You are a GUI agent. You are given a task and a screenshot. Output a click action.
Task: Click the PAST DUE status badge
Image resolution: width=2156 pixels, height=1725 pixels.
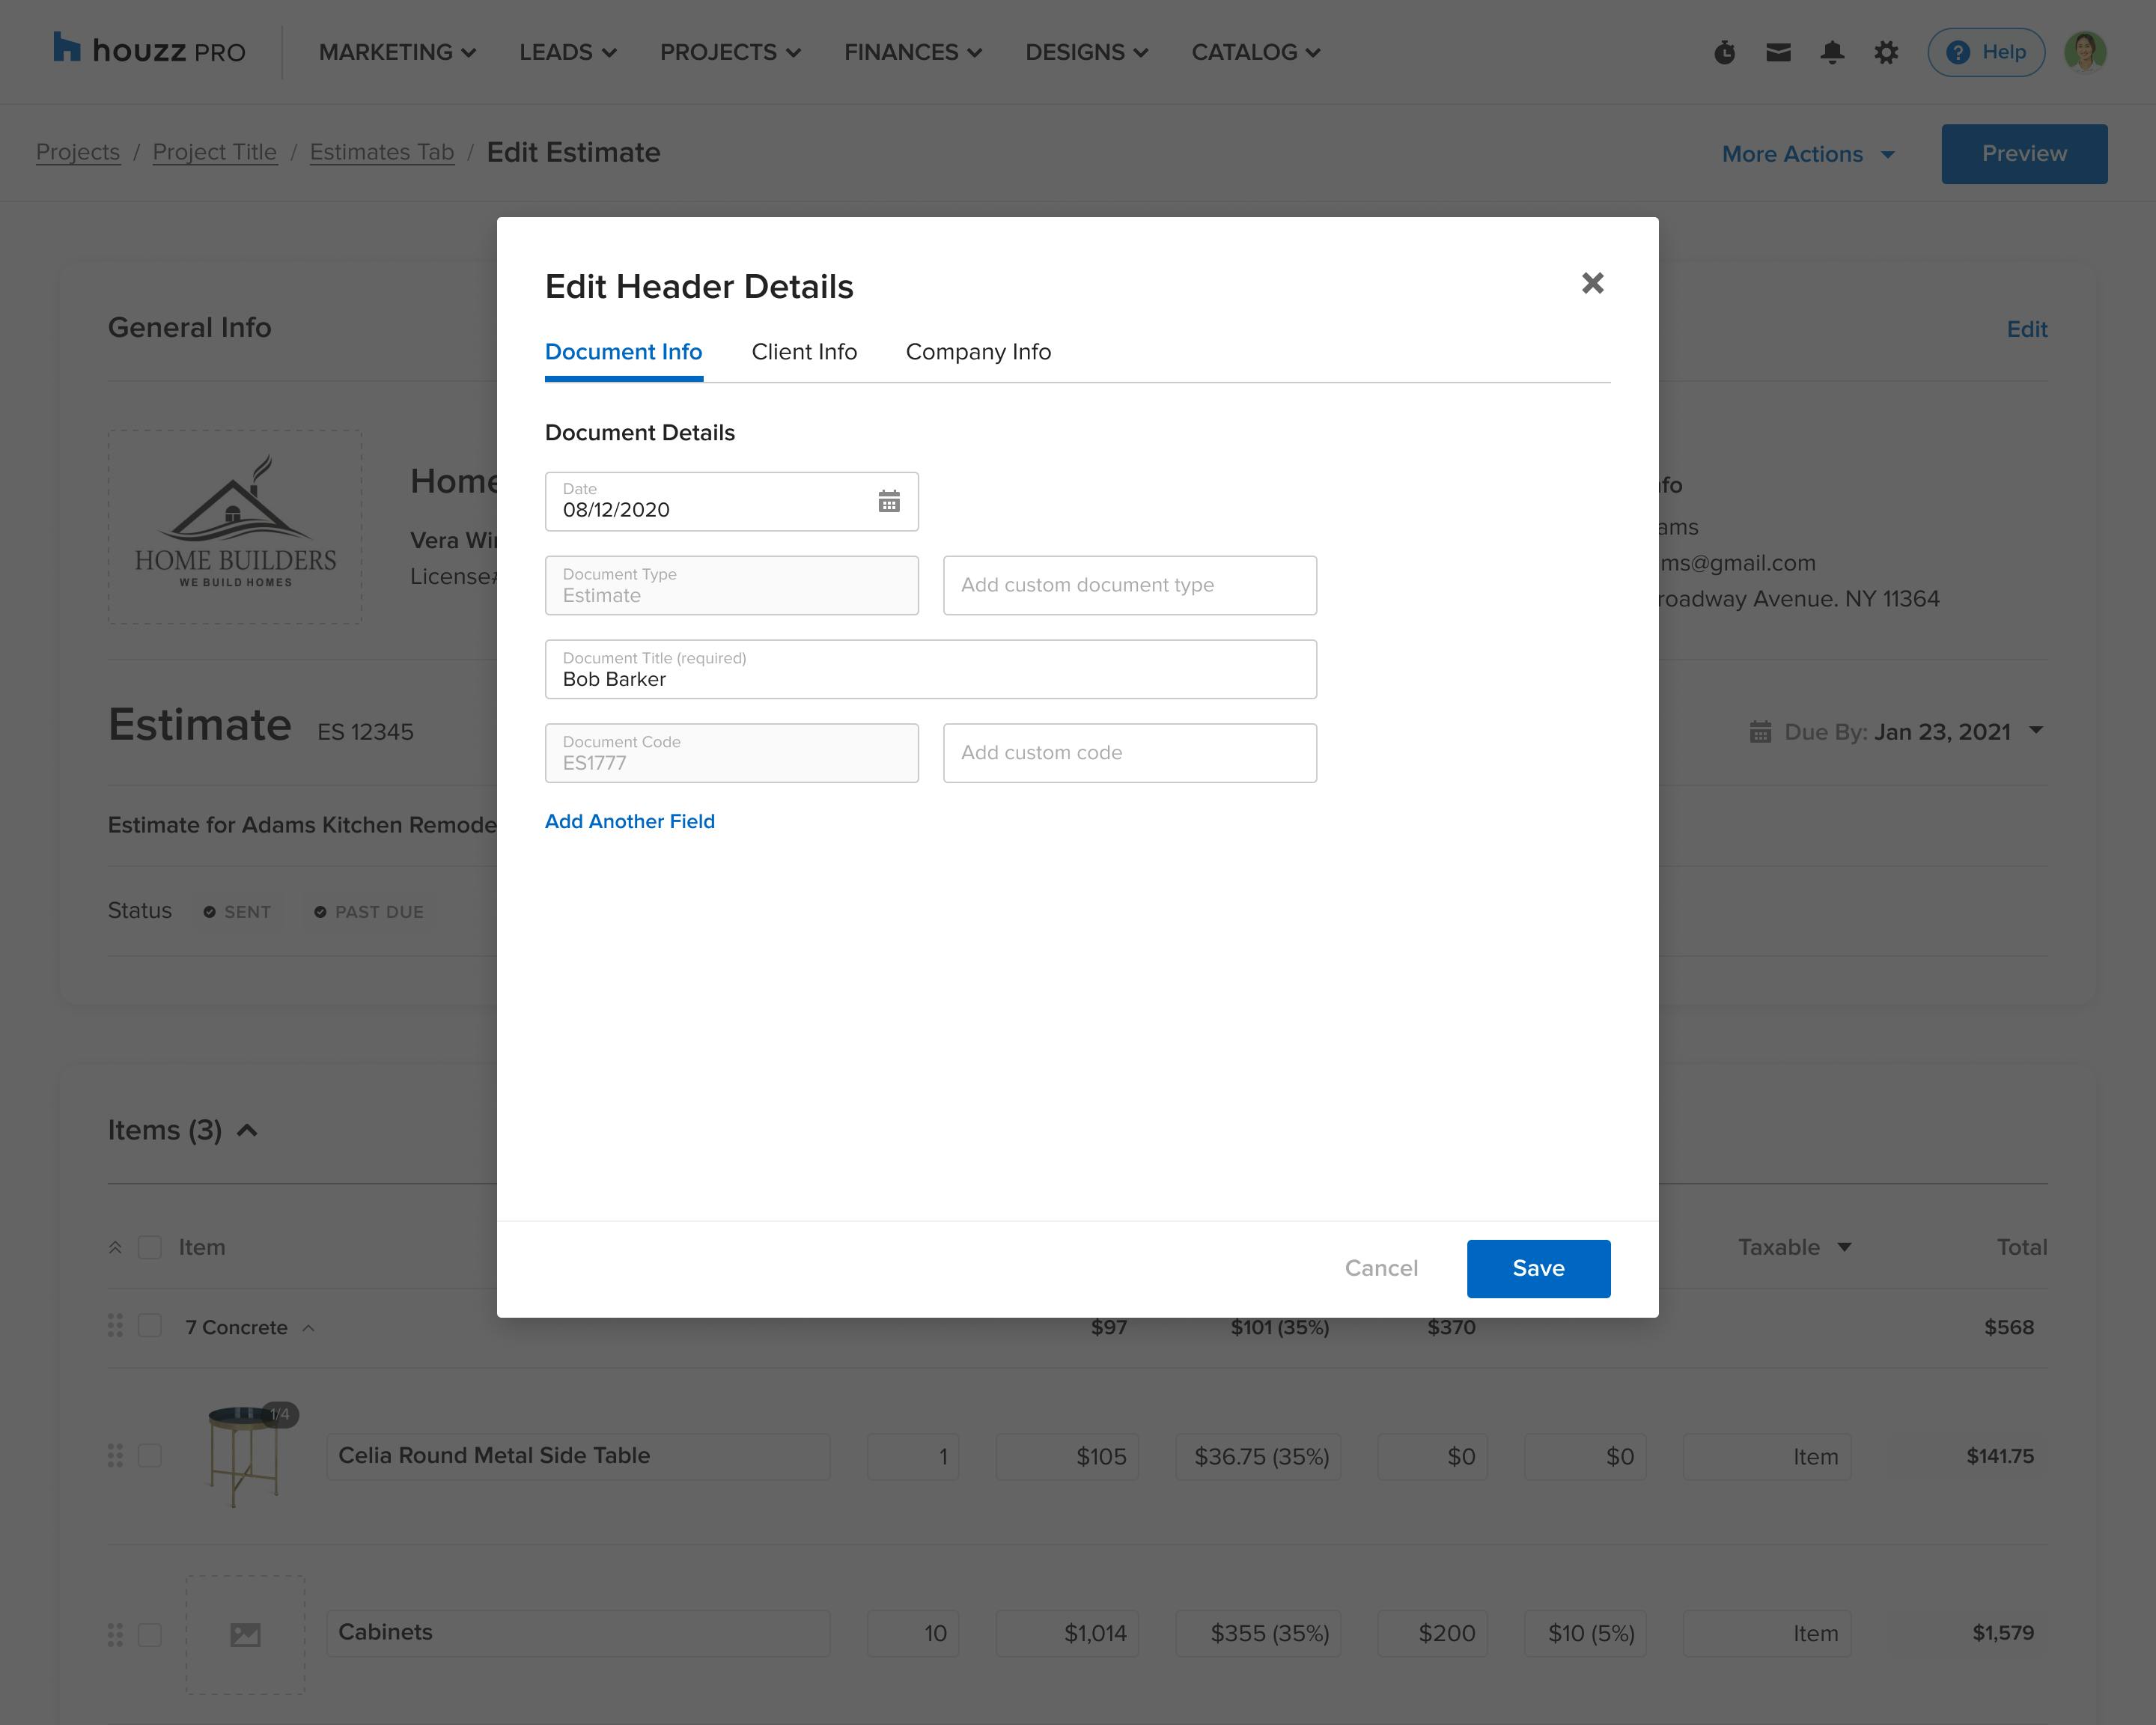369,911
